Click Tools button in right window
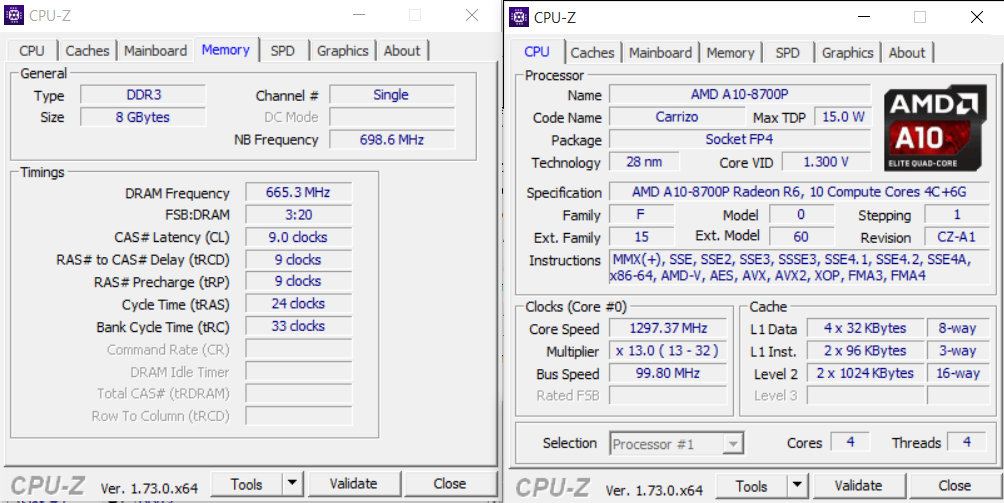The height and width of the screenshot is (503, 1004). tap(752, 486)
